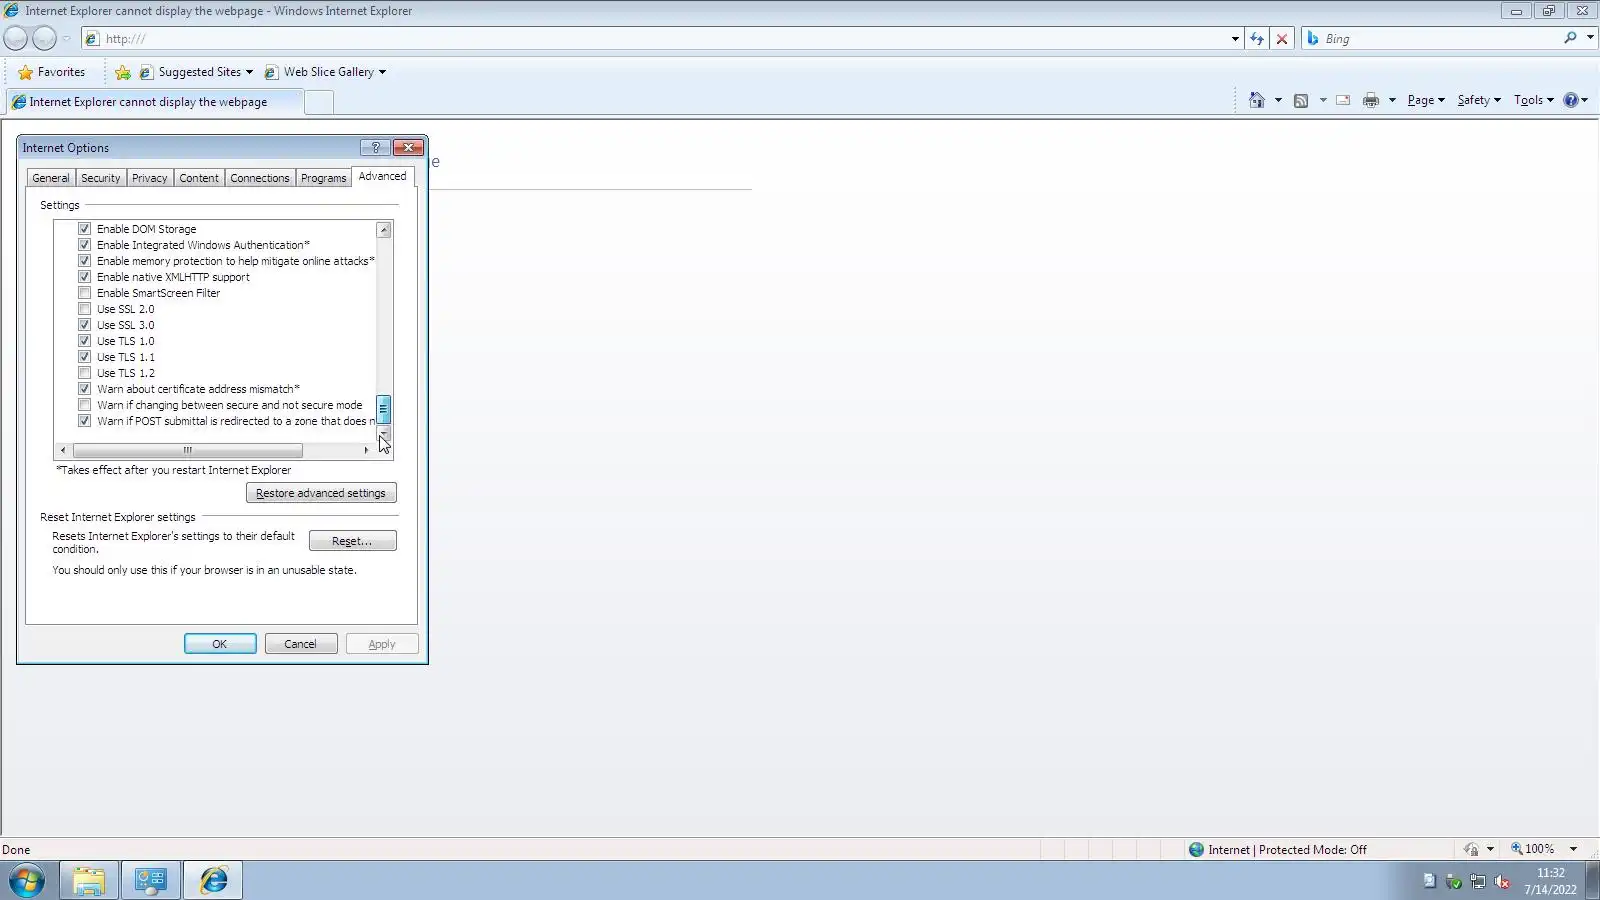
Task: Open Windows Explorer from the taskbar
Action: pyautogui.click(x=89, y=880)
